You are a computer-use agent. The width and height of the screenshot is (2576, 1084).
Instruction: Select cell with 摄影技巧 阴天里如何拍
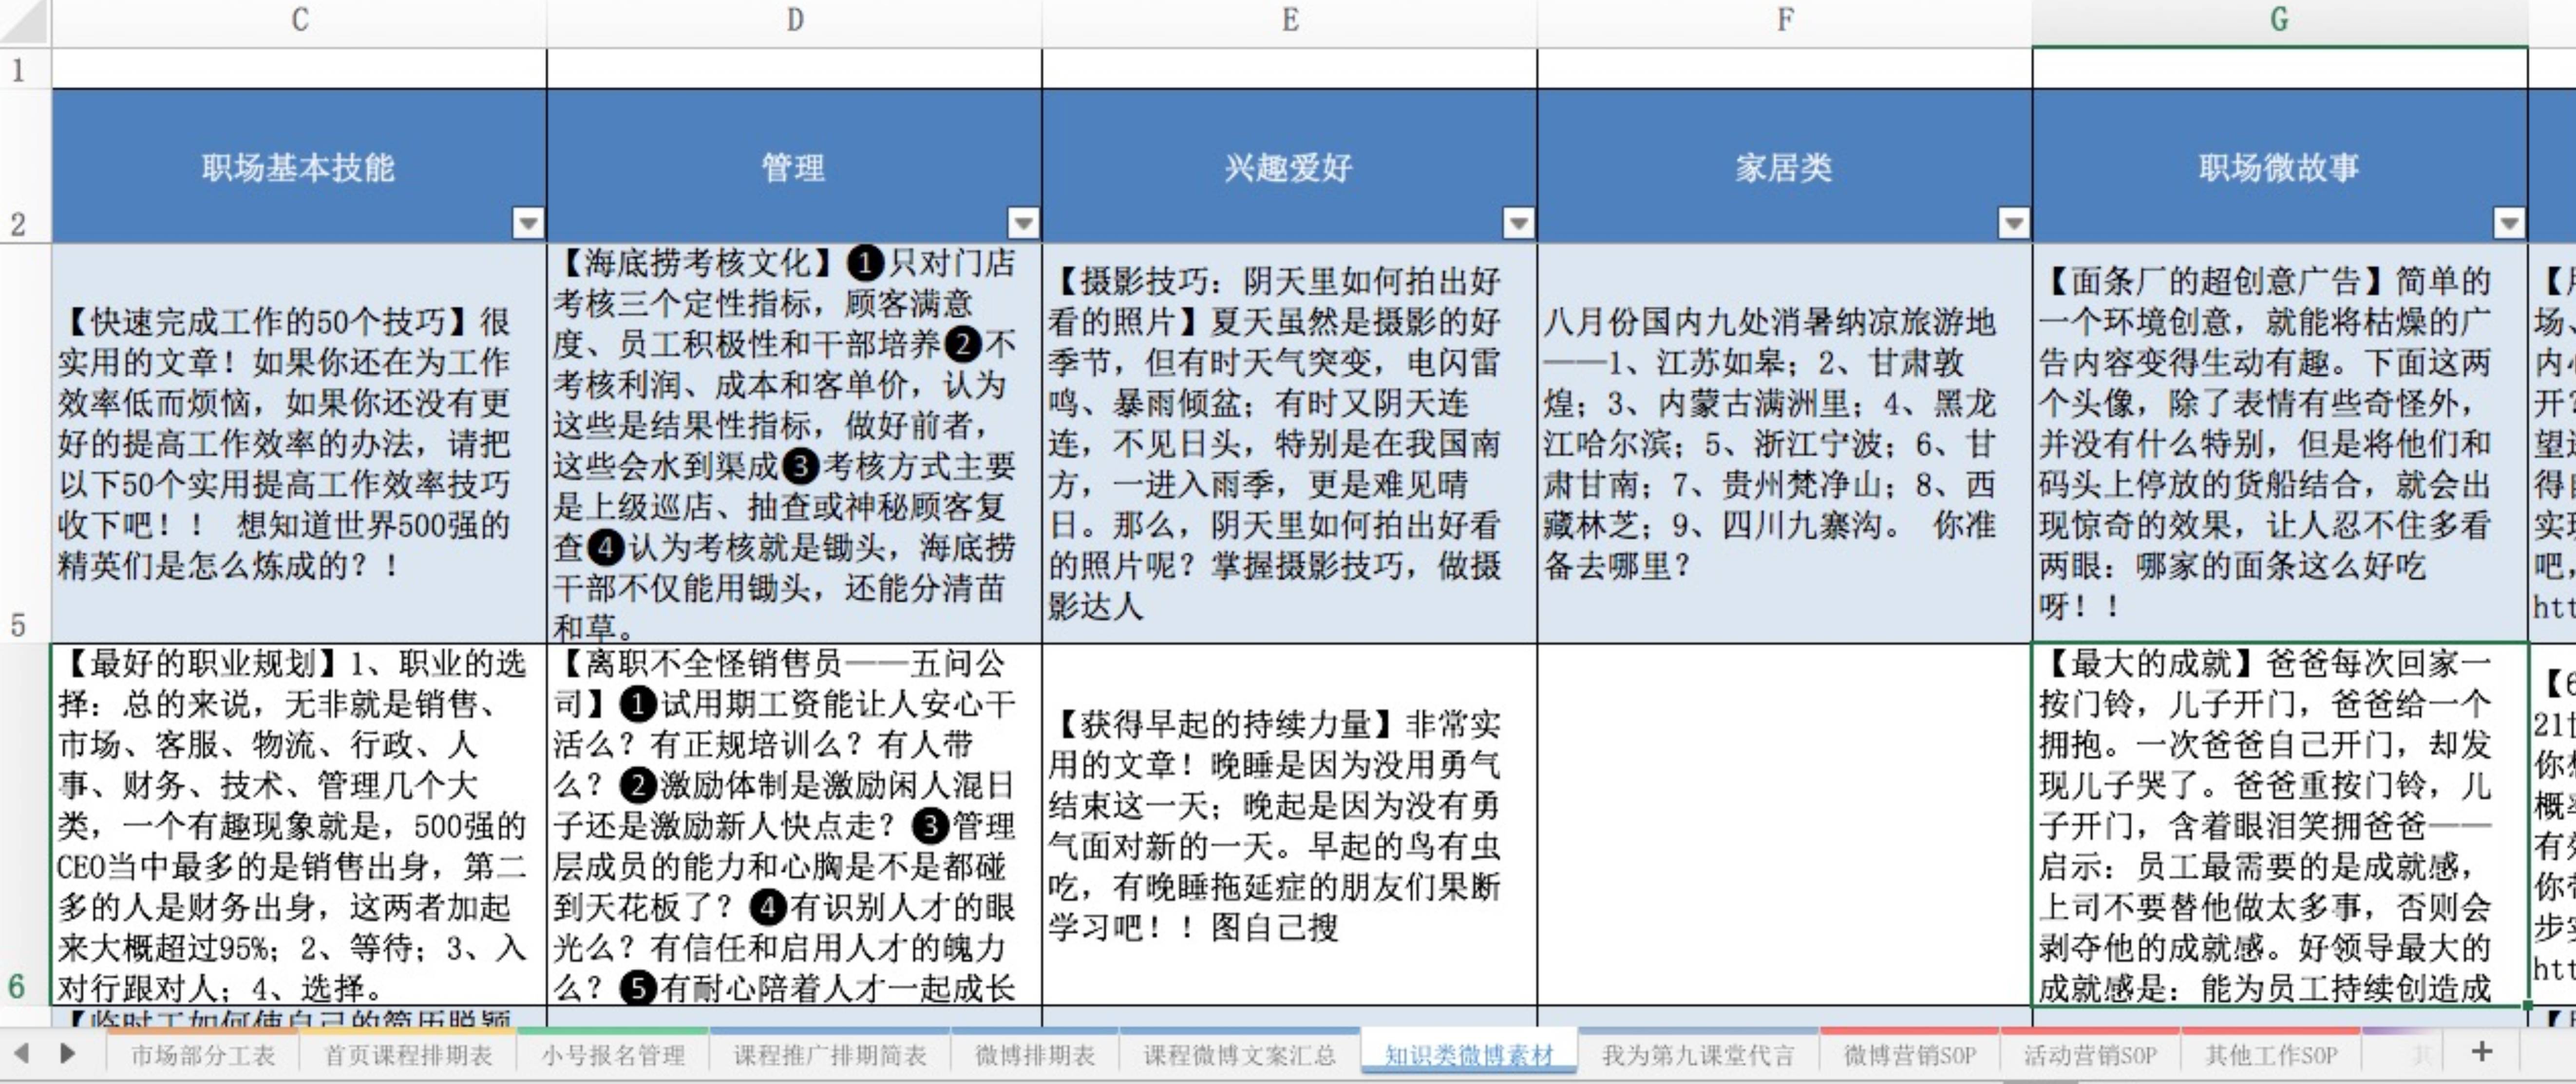(x=1289, y=443)
